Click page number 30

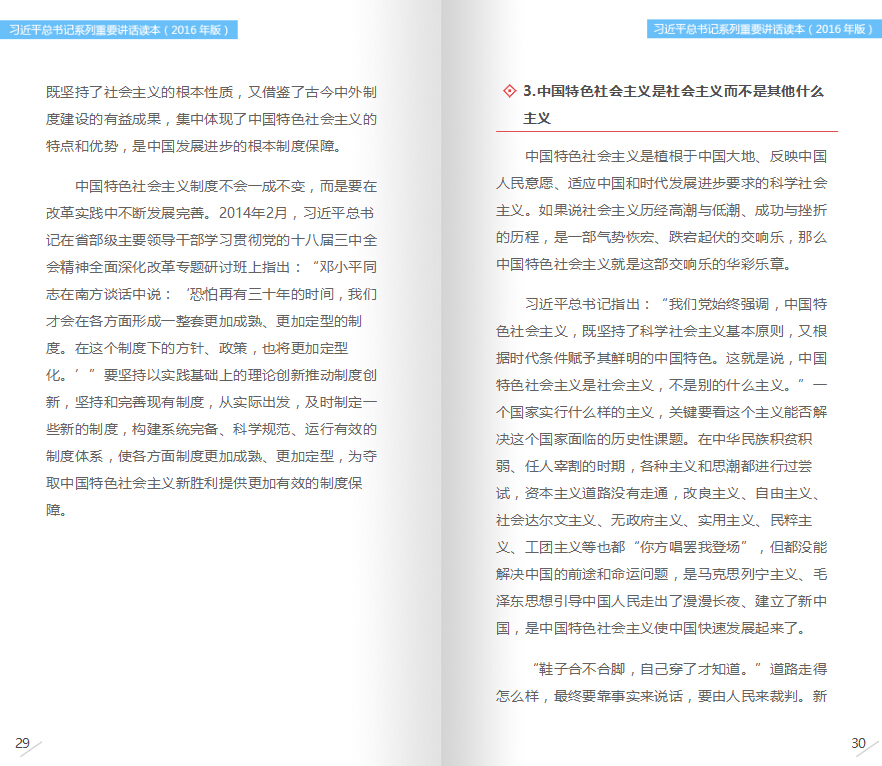pyautogui.click(x=858, y=743)
